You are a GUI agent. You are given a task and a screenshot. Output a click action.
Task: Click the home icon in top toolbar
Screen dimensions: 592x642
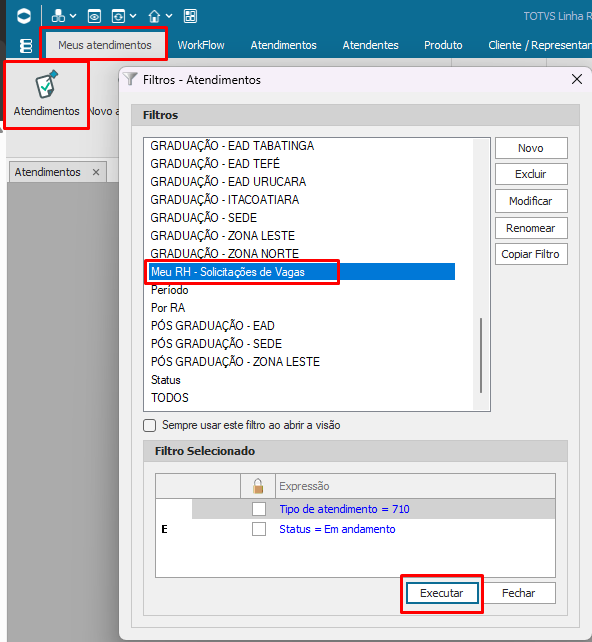(x=154, y=16)
